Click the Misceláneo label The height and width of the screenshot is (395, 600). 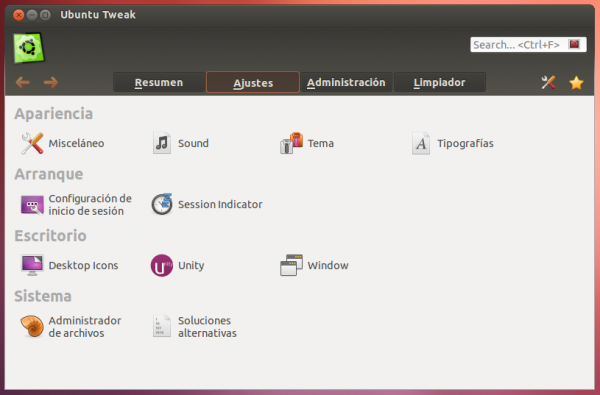click(x=76, y=144)
